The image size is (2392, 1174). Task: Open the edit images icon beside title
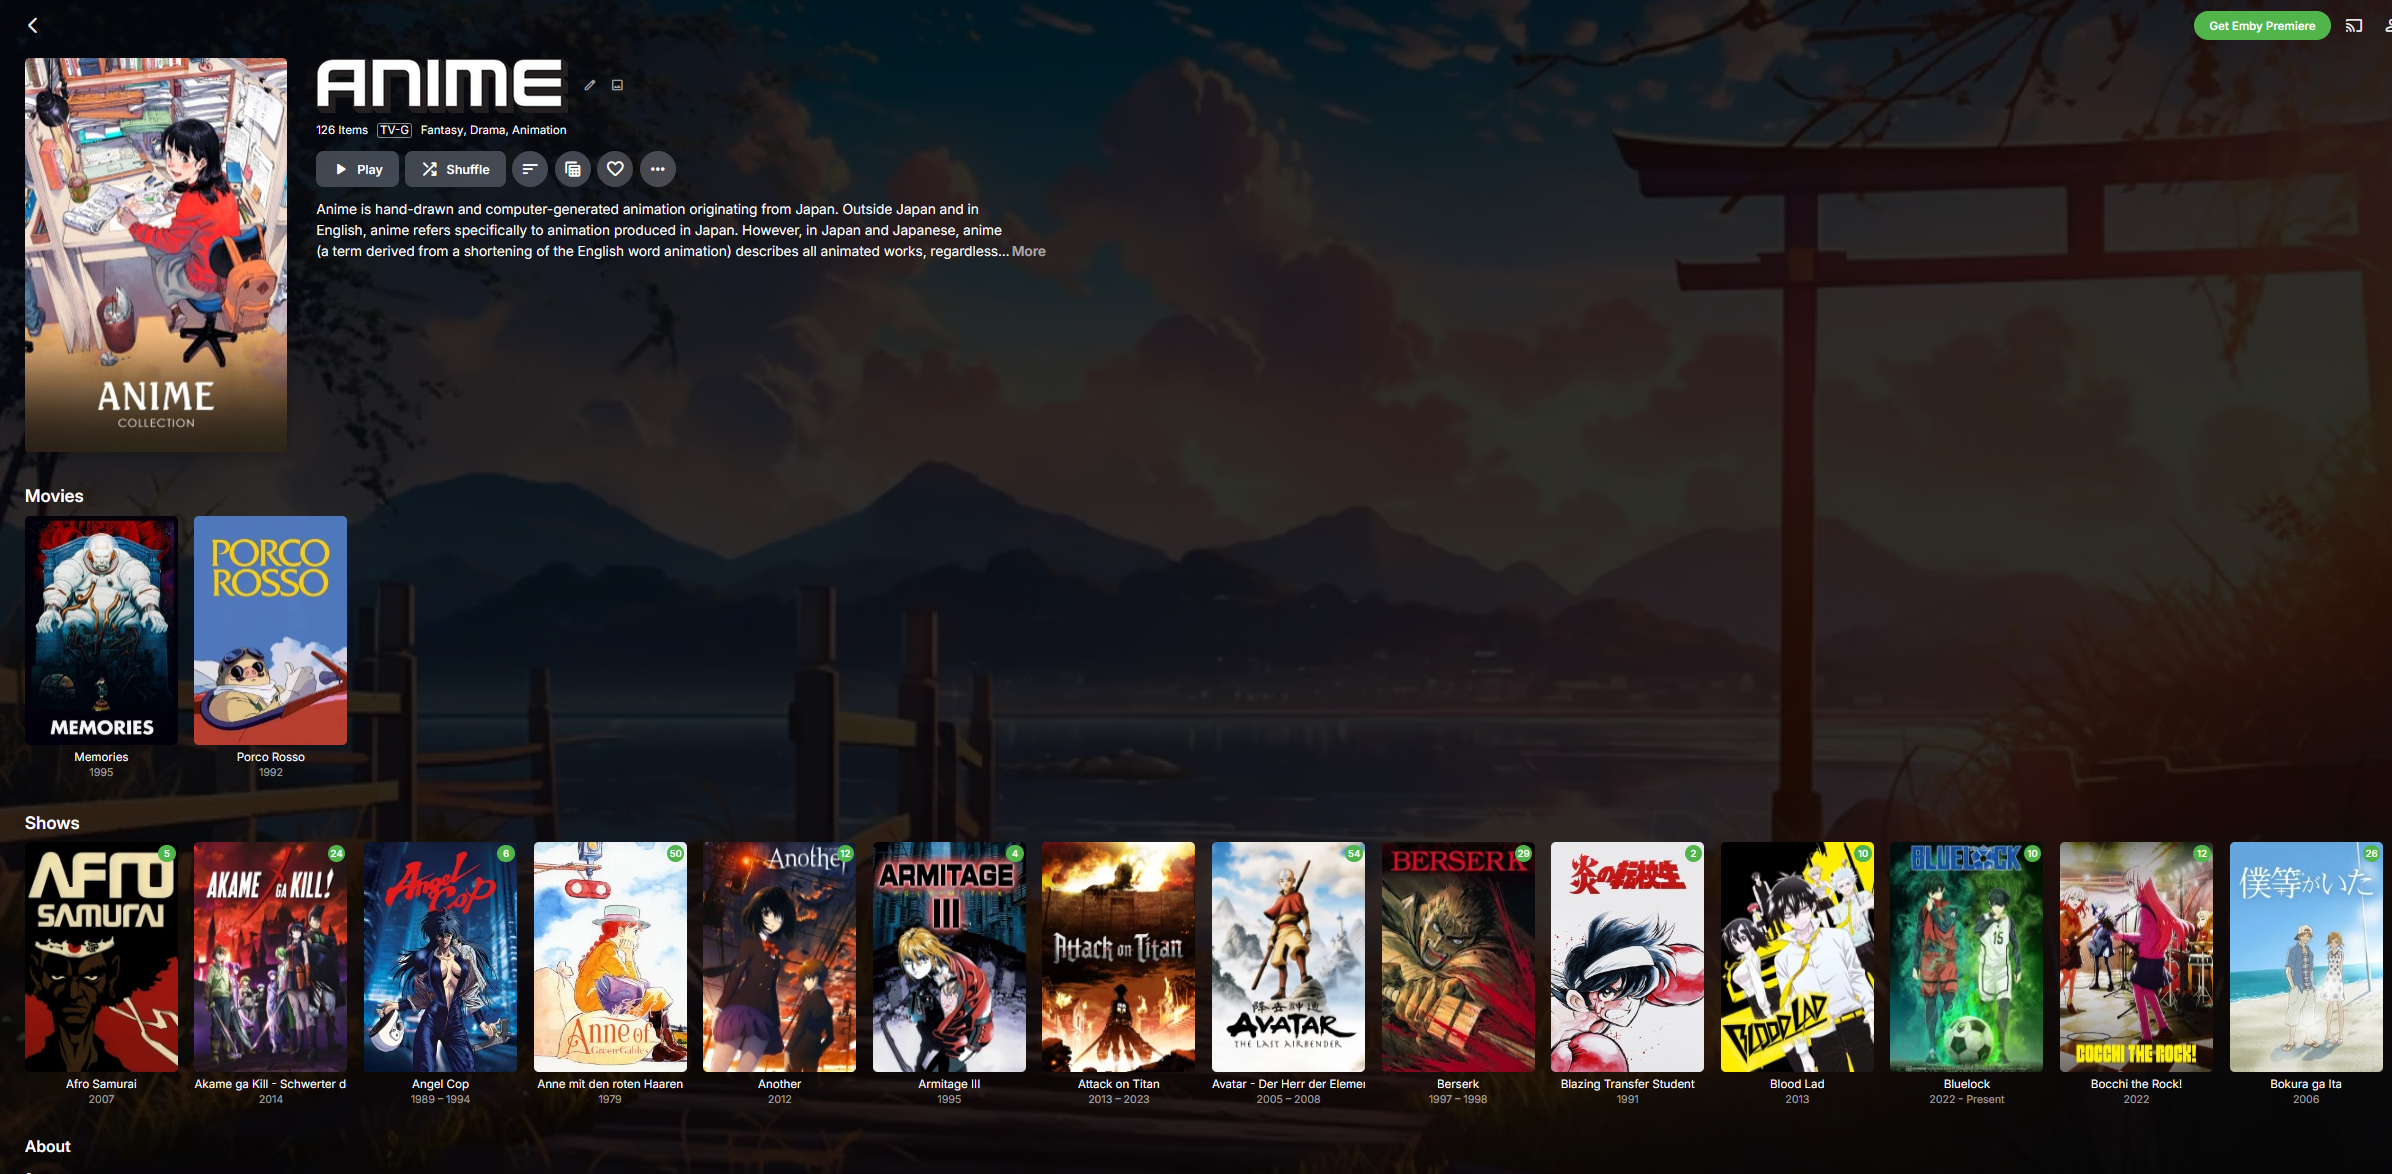(617, 85)
